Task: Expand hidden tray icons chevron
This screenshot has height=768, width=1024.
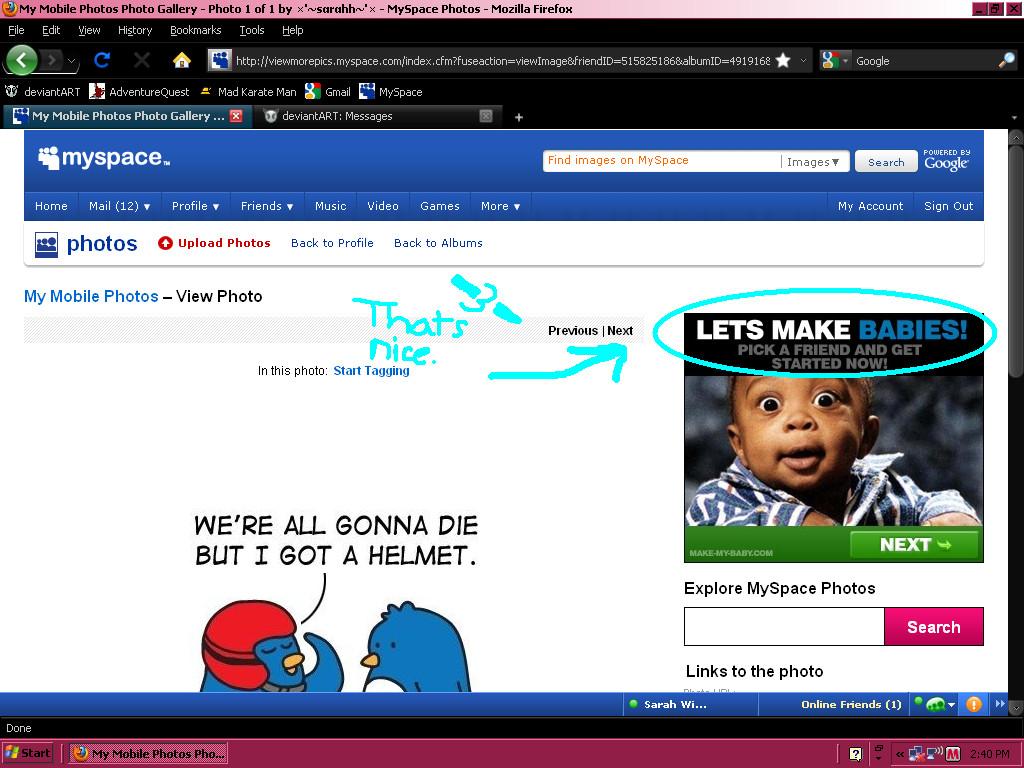Action: 900,754
